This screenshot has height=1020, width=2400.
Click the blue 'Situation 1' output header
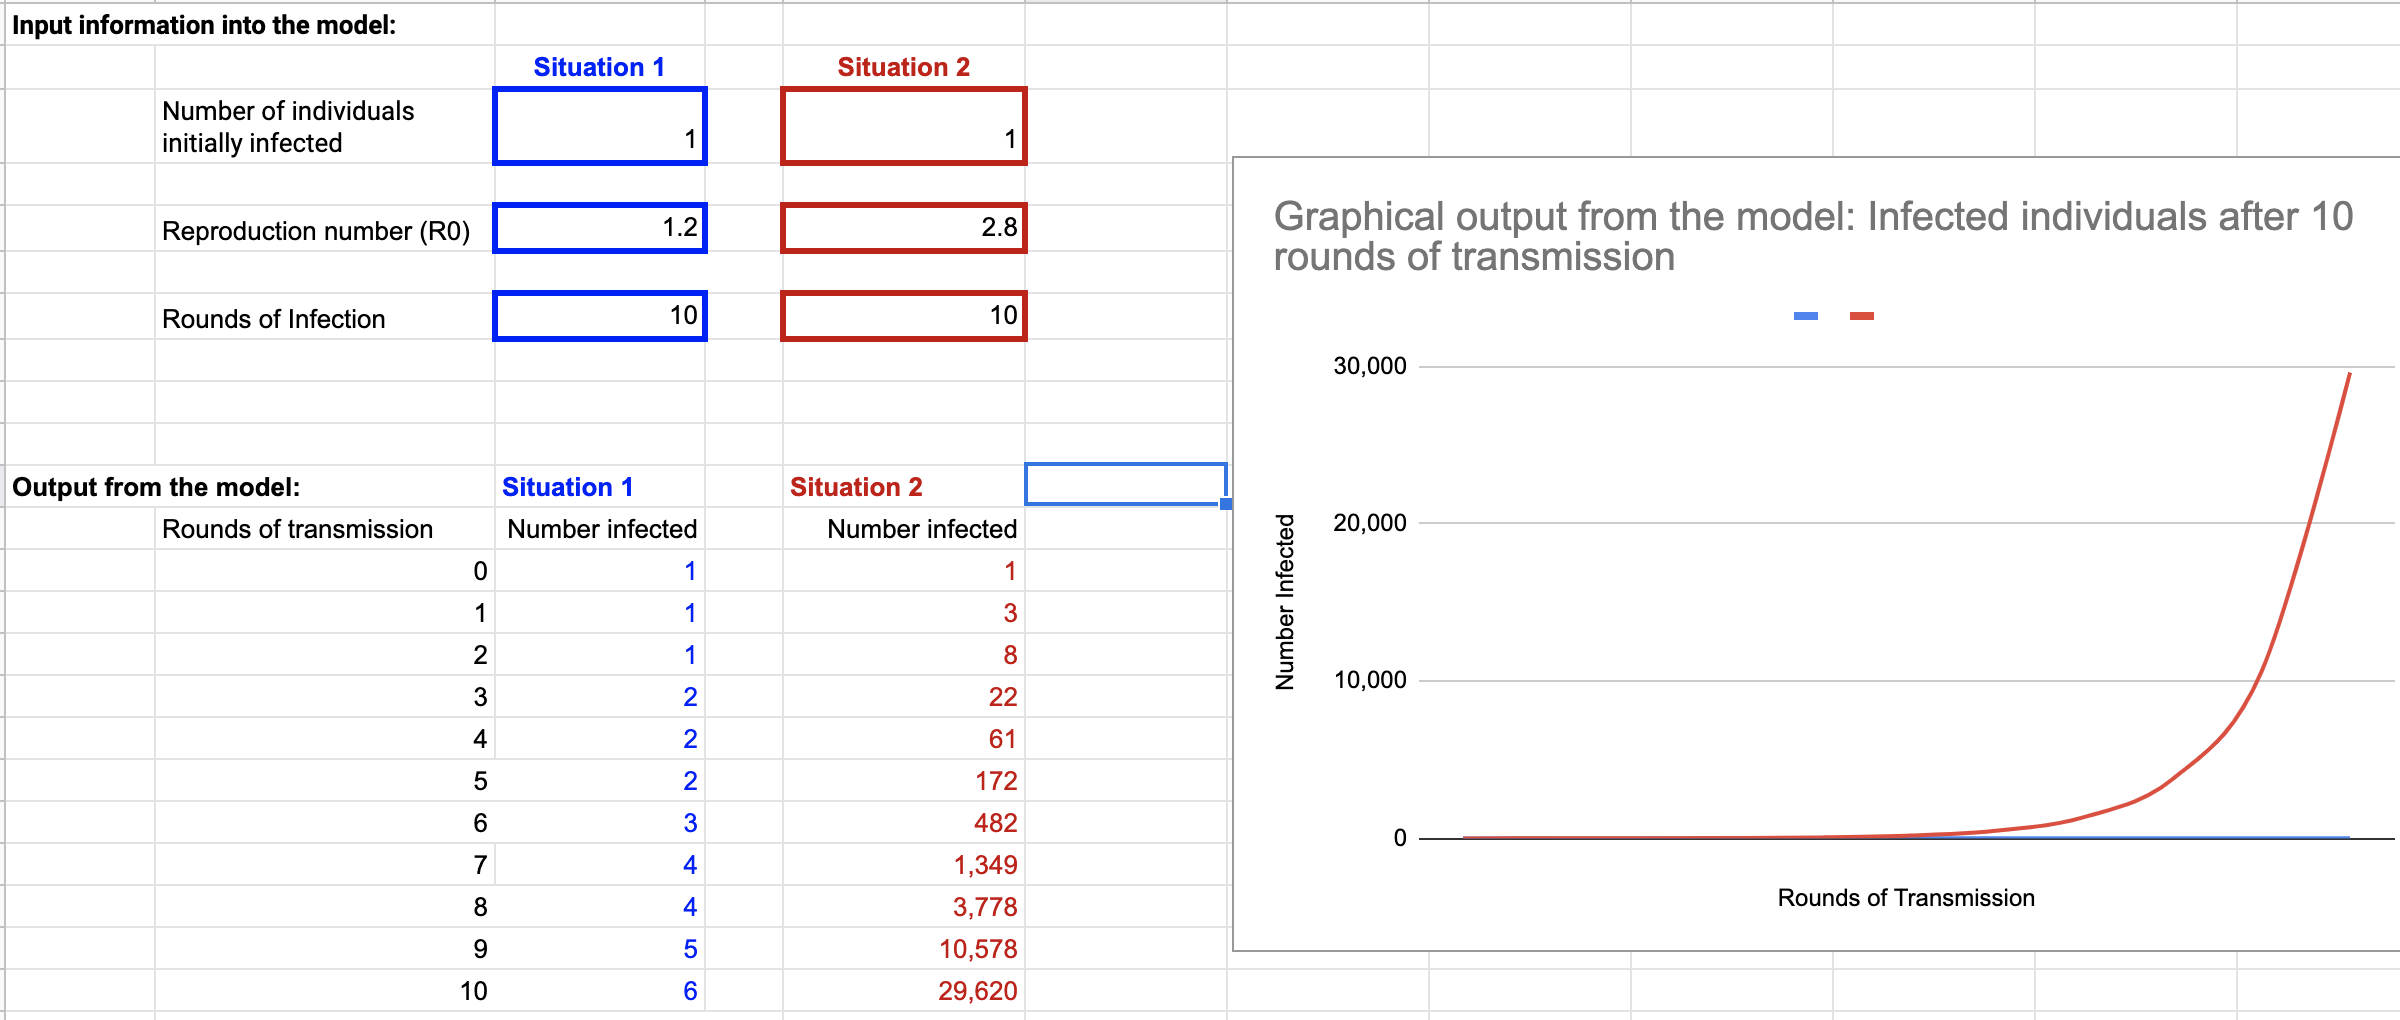pos(568,487)
